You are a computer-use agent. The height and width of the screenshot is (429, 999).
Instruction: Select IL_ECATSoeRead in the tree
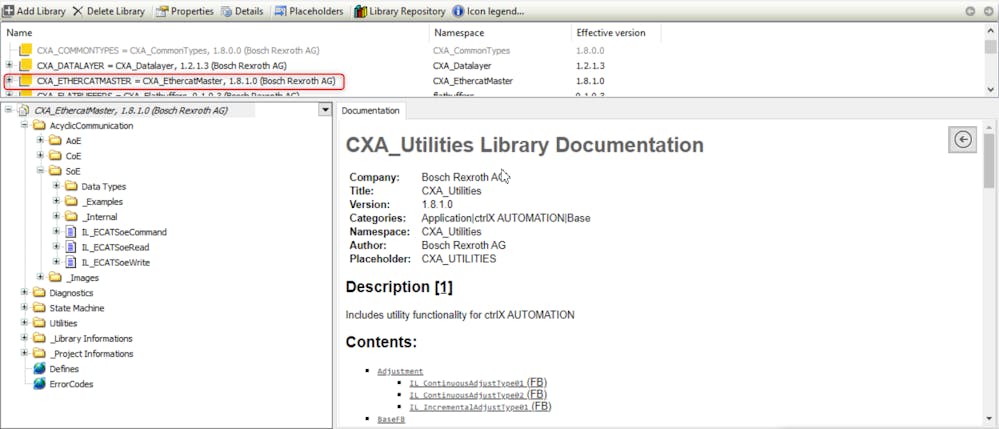pos(115,247)
